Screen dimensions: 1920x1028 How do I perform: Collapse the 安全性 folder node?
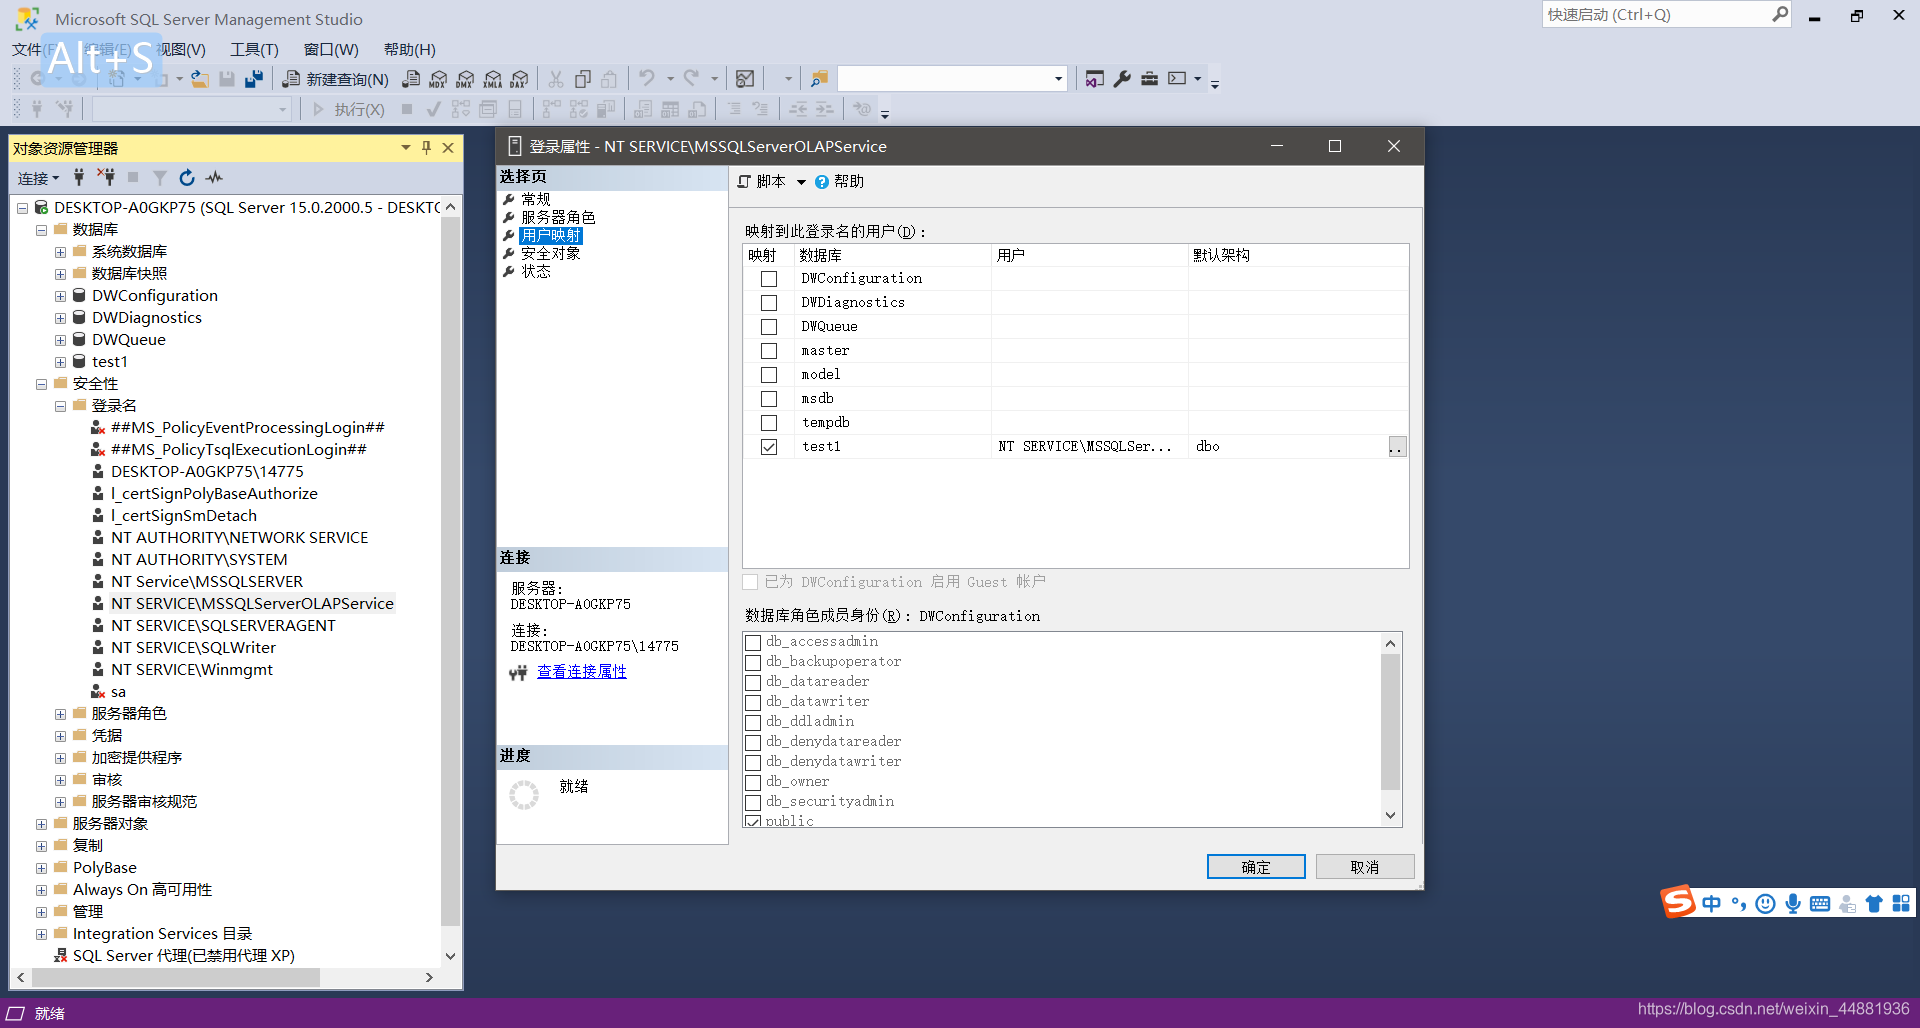[x=42, y=384]
